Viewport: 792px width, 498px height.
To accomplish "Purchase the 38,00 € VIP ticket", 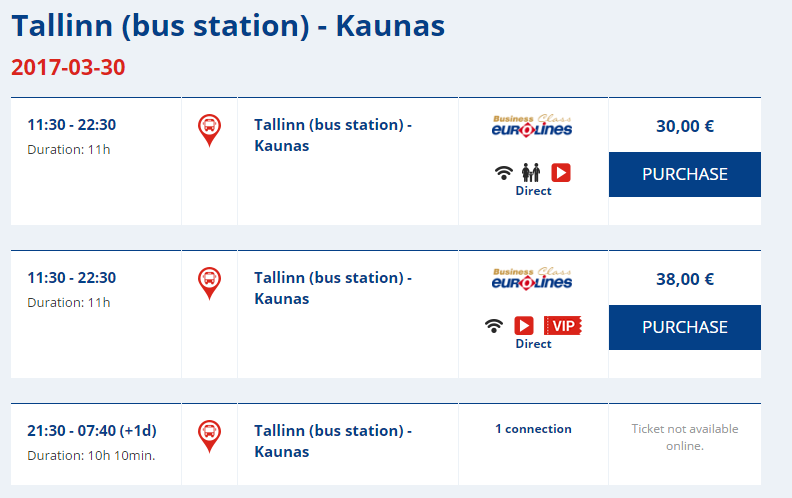I will pos(684,327).
